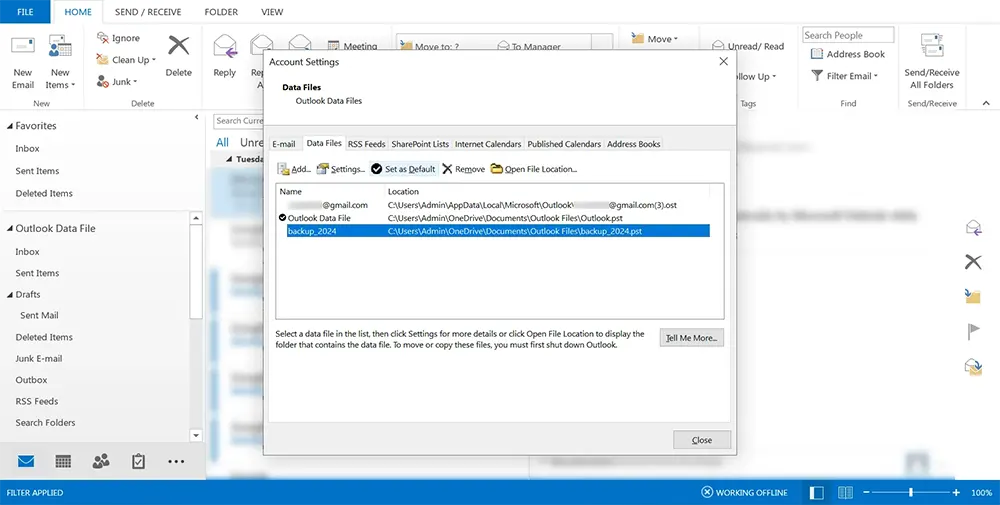Click the Reply icon in right sidebar
The height and width of the screenshot is (505, 1000).
point(973,228)
